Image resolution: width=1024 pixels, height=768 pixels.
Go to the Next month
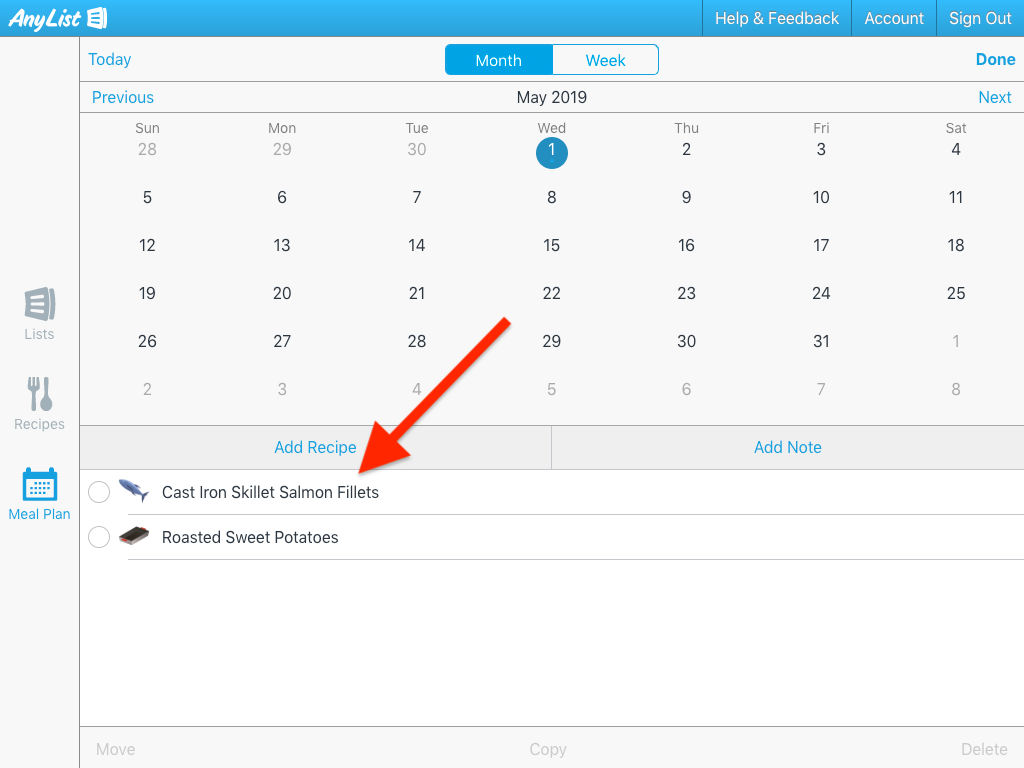994,97
